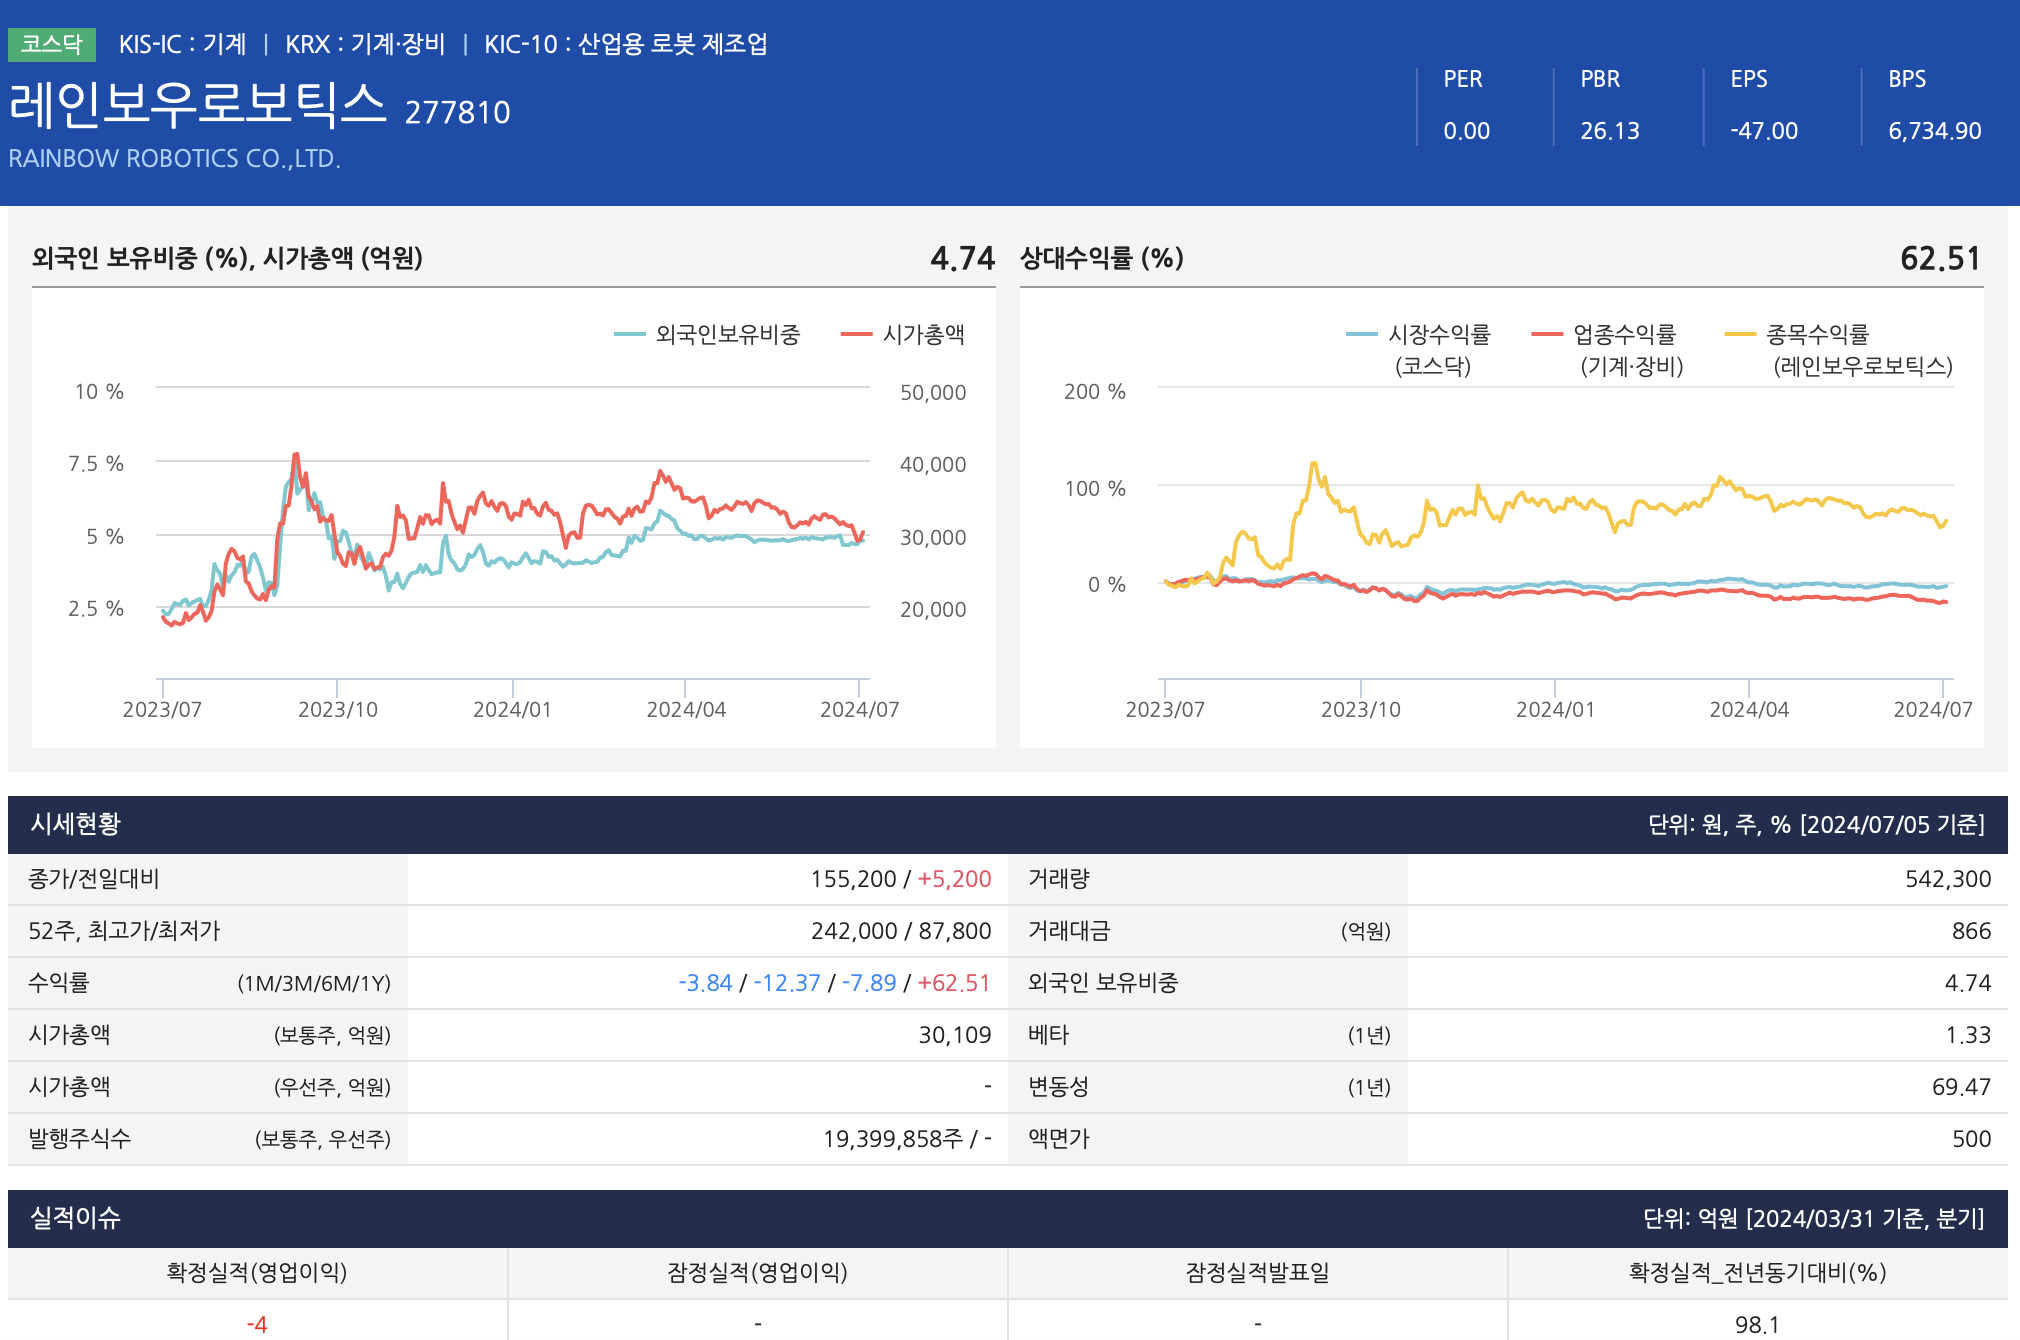Click the 2023/10 marker on relative return chart
This screenshot has height=1340, width=2020.
1360,709
